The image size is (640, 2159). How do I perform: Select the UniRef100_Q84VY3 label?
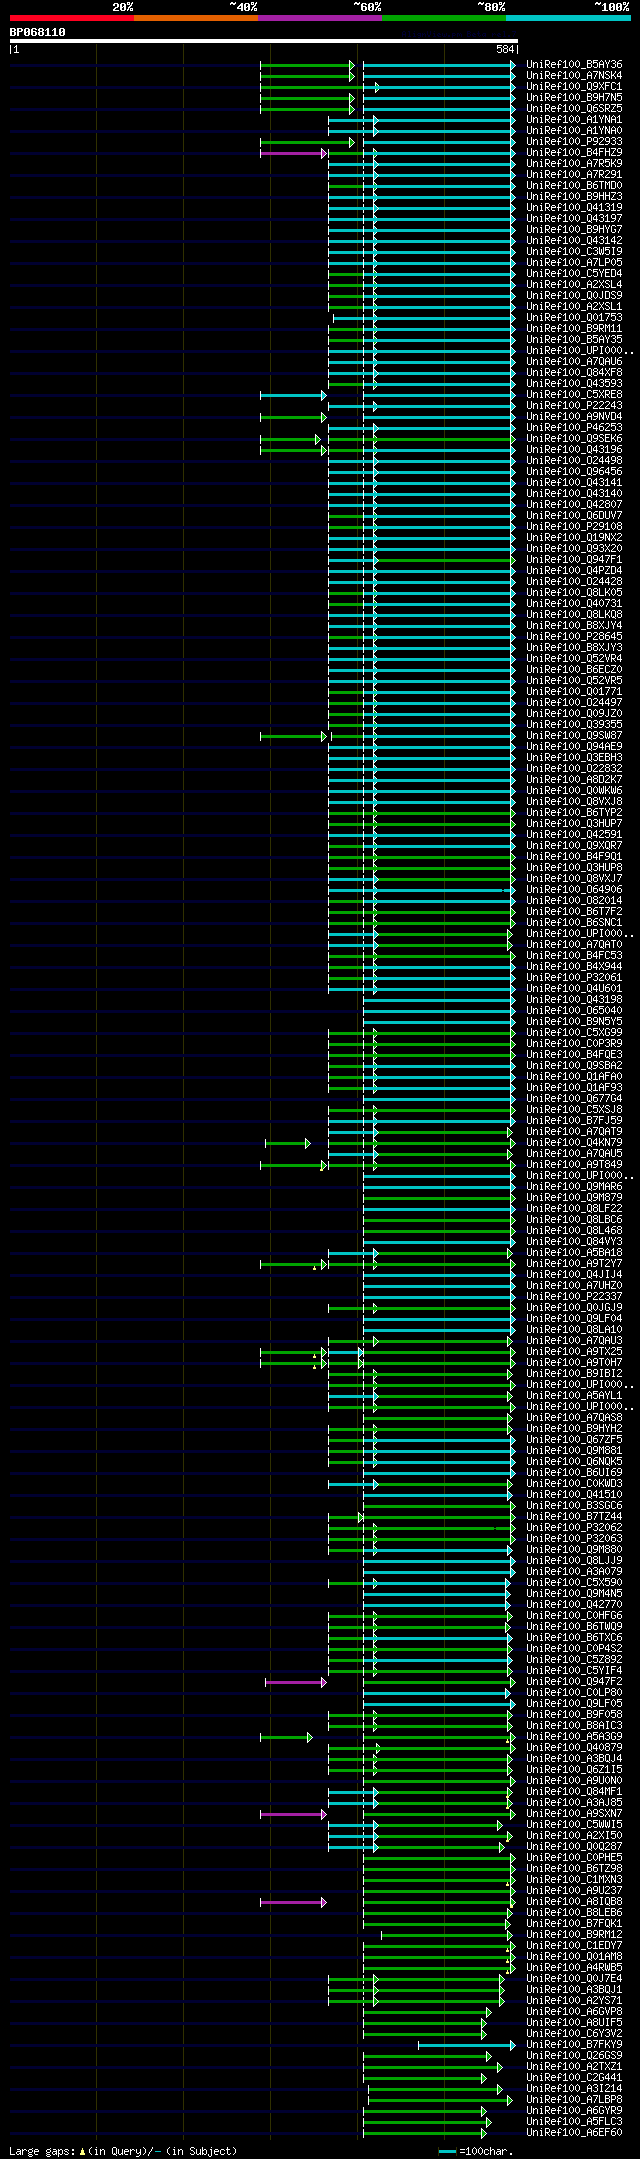(x=574, y=1241)
